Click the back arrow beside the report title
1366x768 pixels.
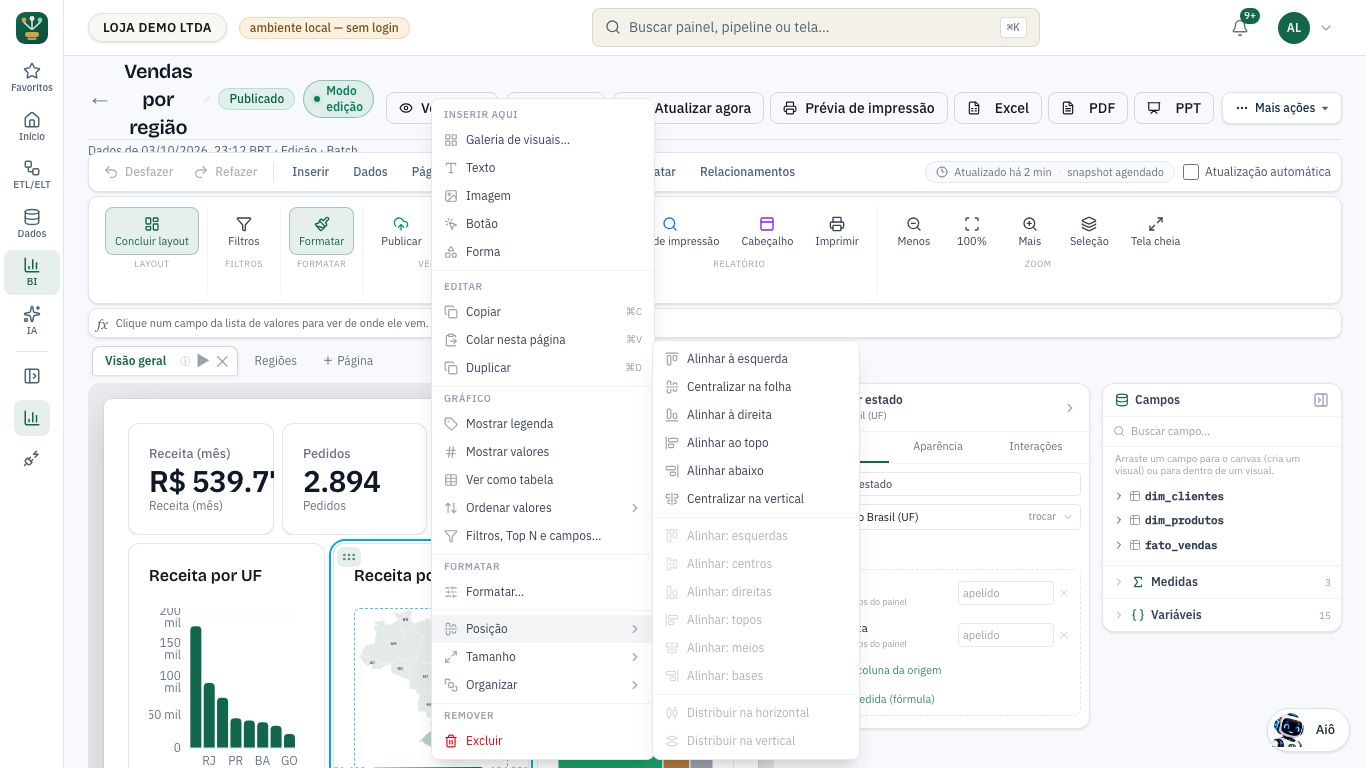tap(100, 100)
